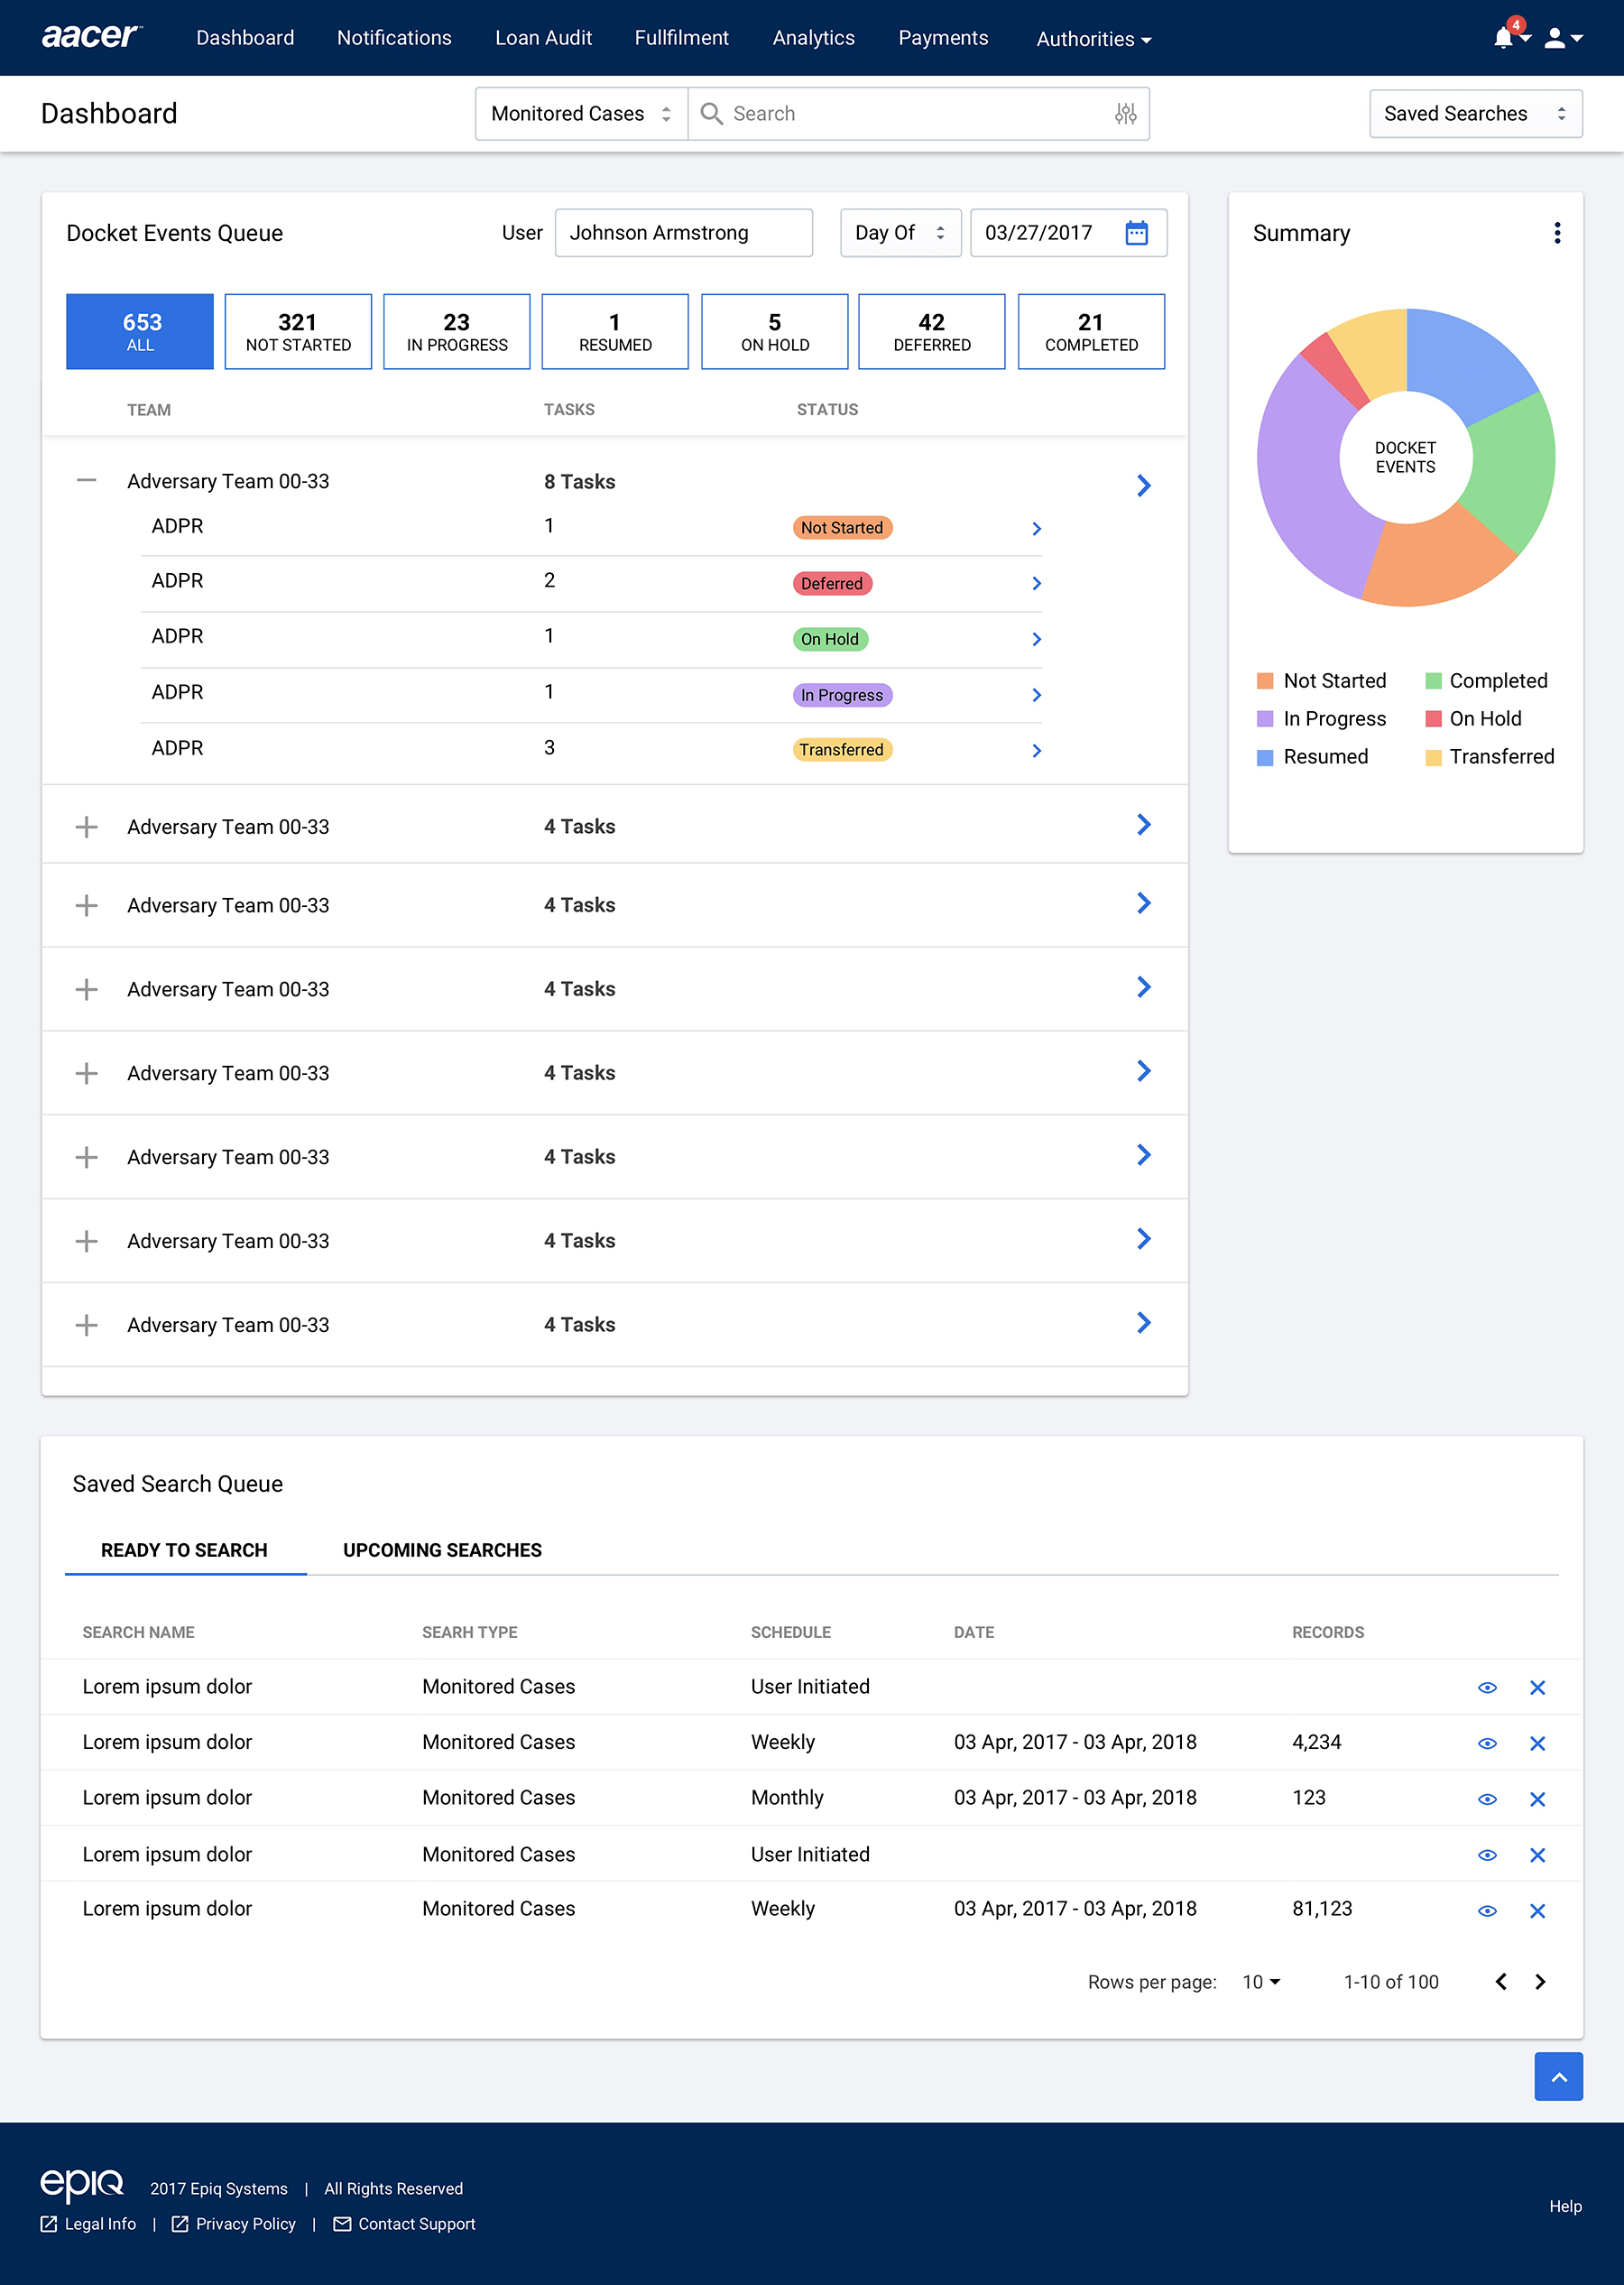Screen dimensions: 1624x2285
Task: Open the Monitored Cases dropdown
Action: (581, 114)
